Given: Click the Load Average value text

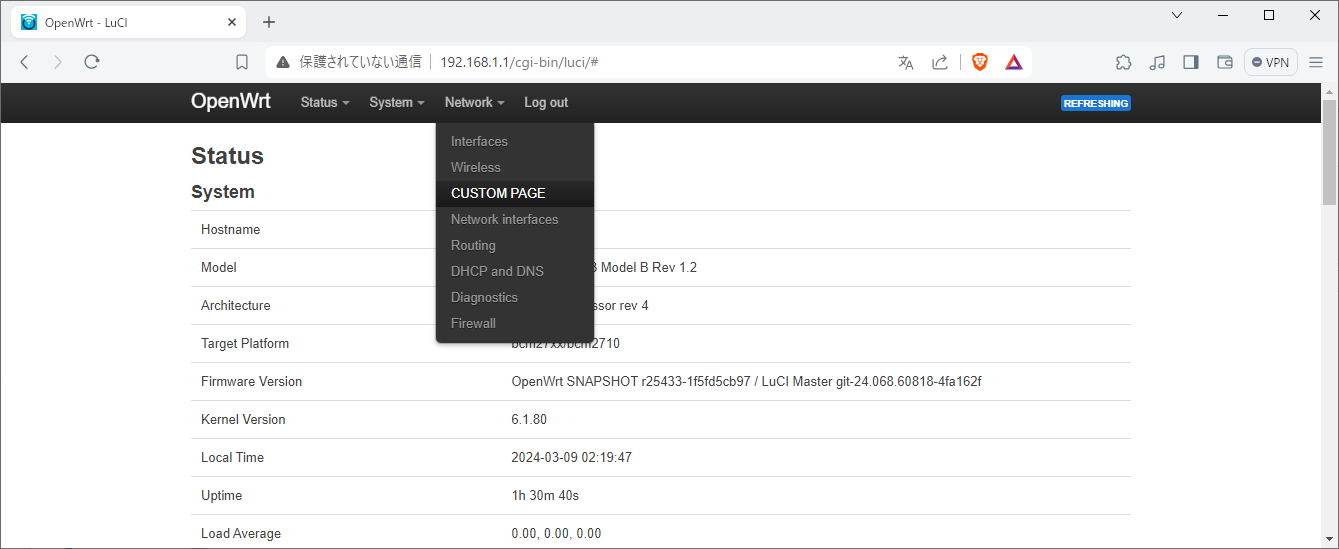Looking at the screenshot, I should (556, 534).
